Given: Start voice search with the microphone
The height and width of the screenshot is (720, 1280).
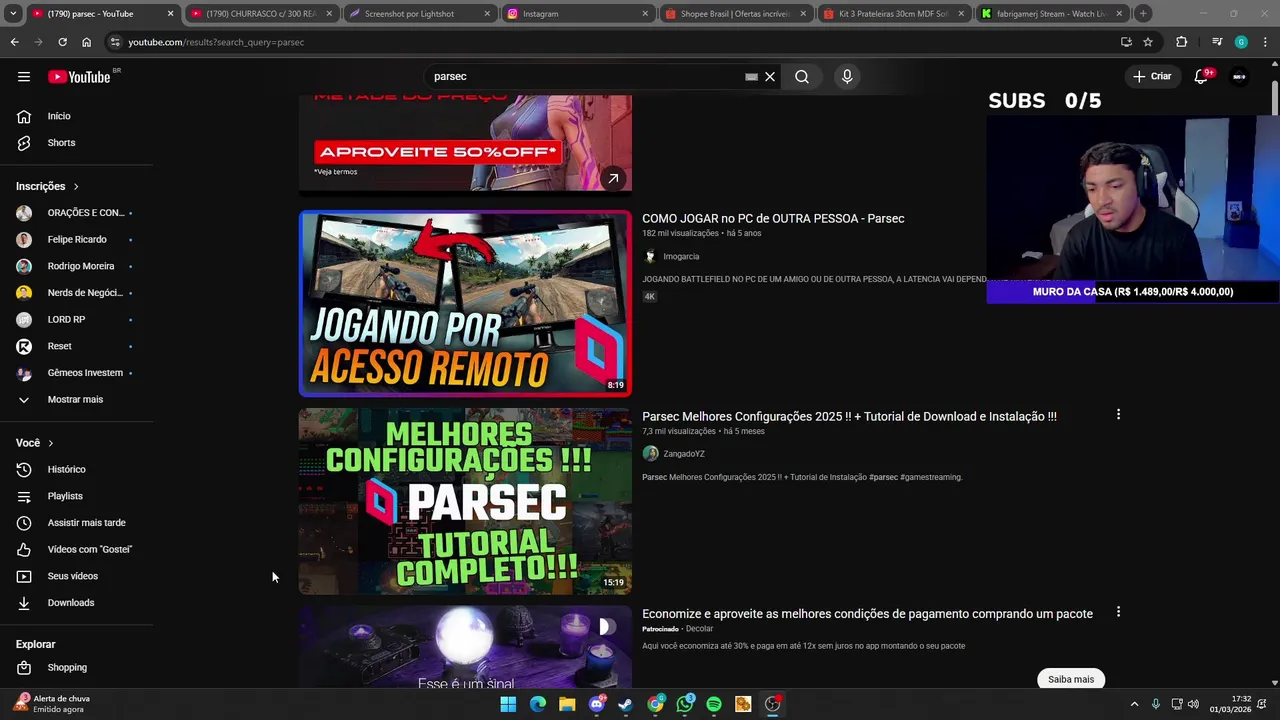Looking at the screenshot, I should point(847,76).
